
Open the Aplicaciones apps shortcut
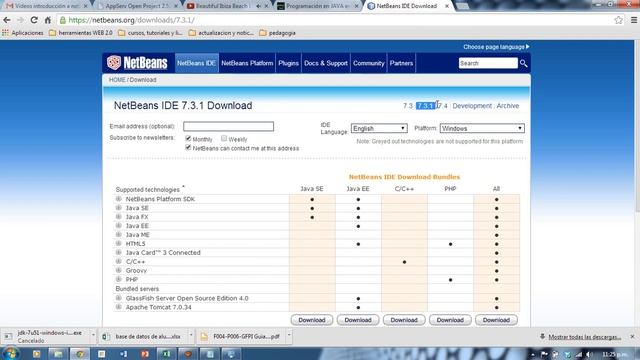23,33
